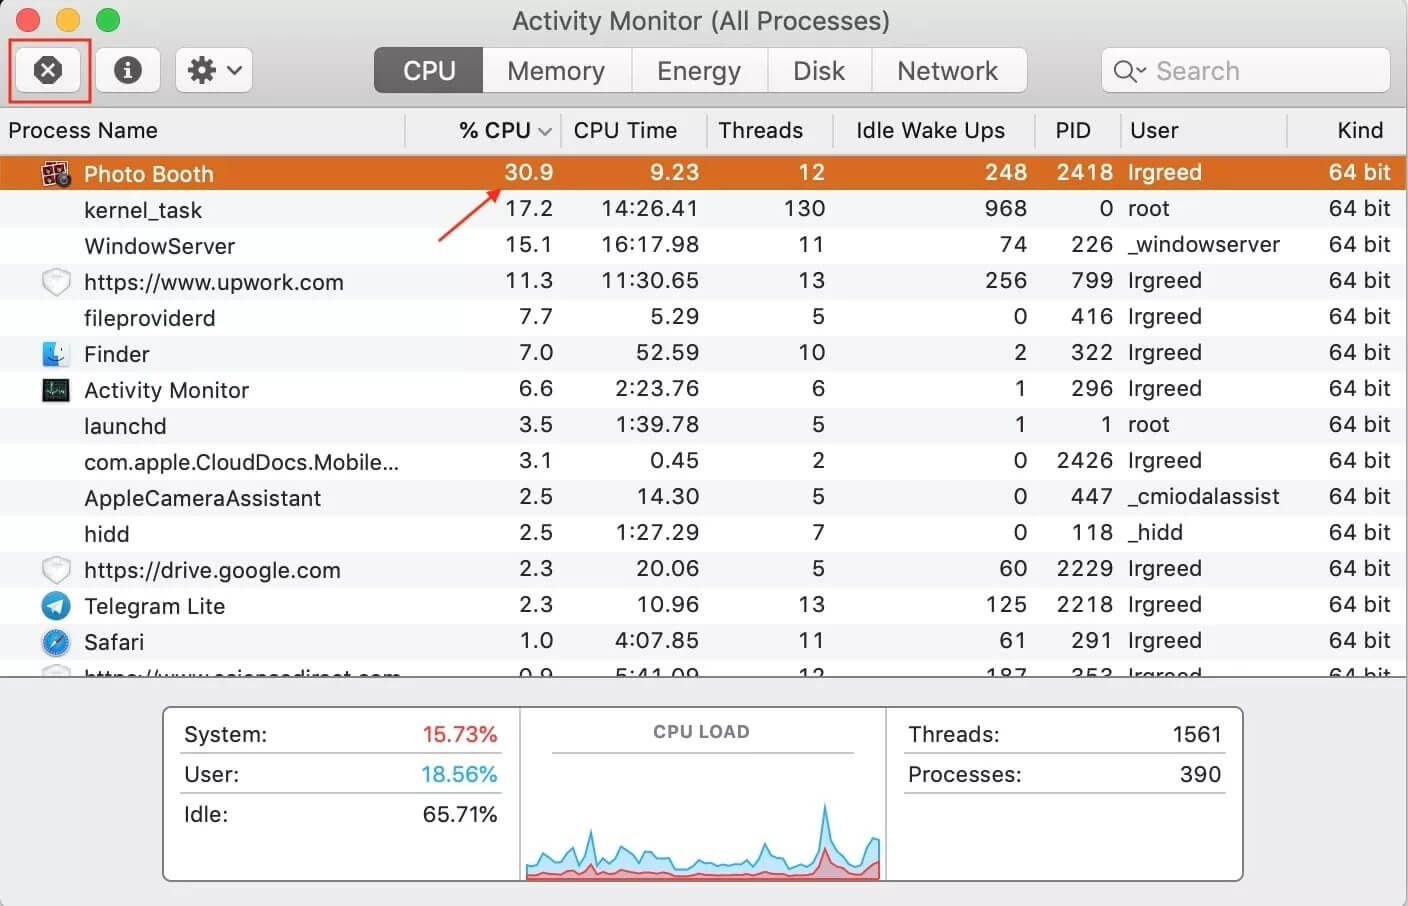Viewport: 1408px width, 906px height.
Task: Click the Telegram Lite app icon
Action: 55,606
